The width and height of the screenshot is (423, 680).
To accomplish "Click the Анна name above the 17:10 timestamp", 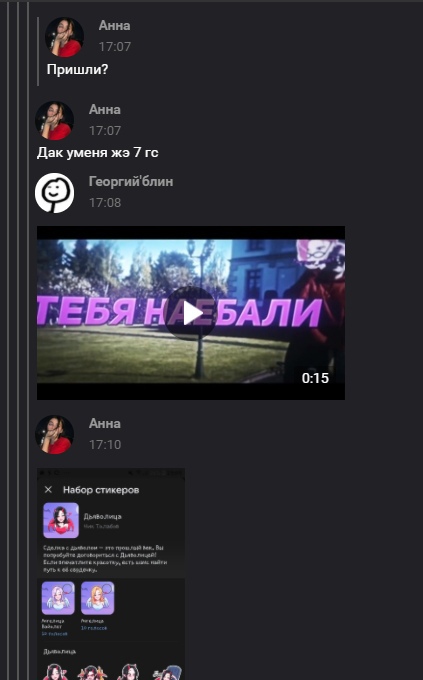I will pos(105,423).
